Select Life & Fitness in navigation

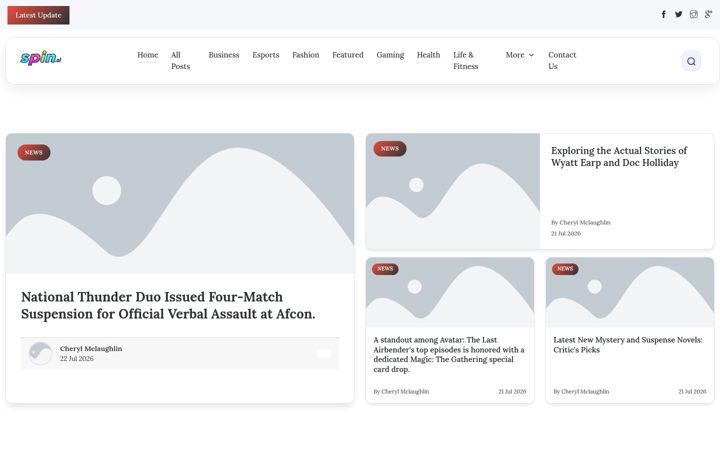coord(466,61)
